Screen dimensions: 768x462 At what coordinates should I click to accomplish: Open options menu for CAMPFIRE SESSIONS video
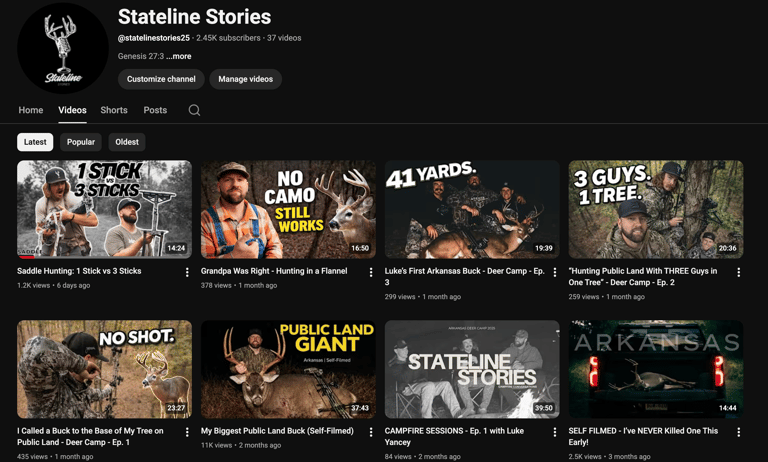pos(555,432)
